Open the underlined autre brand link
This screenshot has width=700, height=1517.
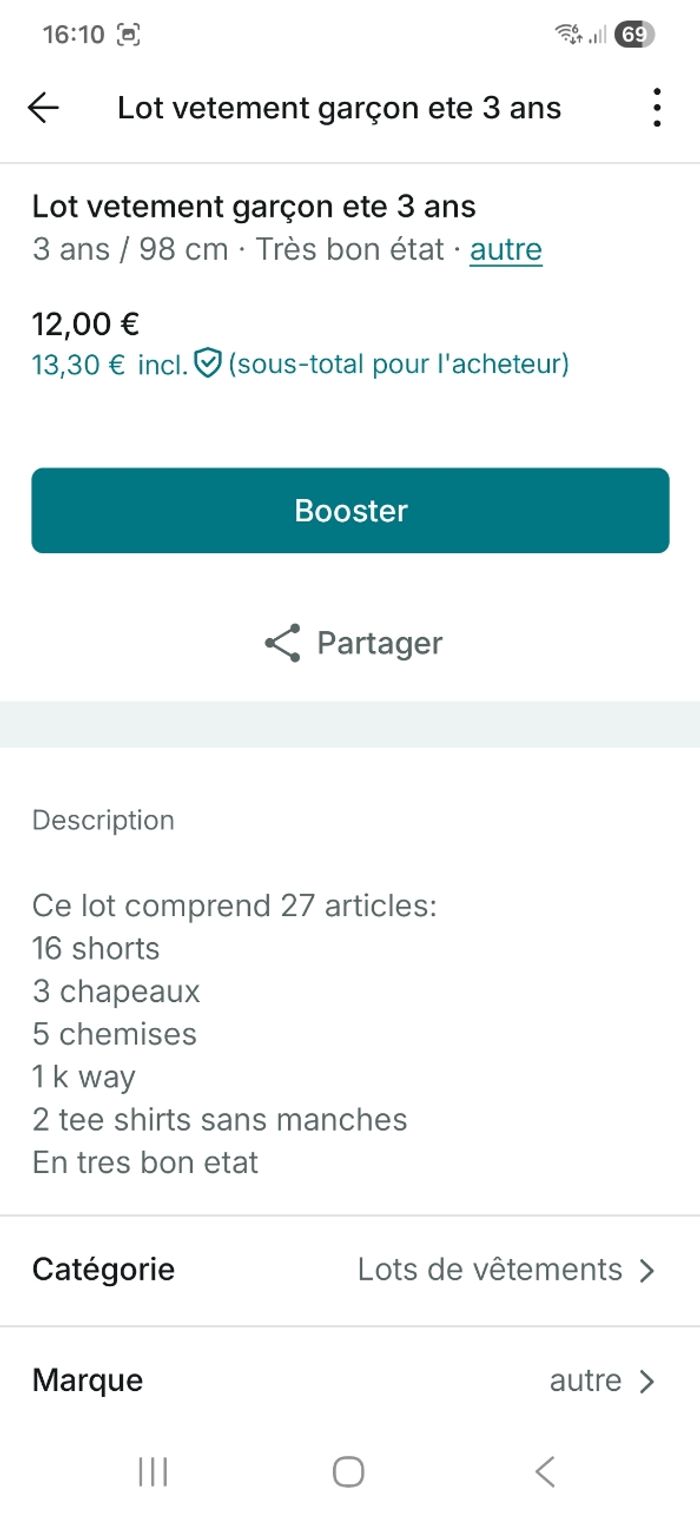(506, 250)
